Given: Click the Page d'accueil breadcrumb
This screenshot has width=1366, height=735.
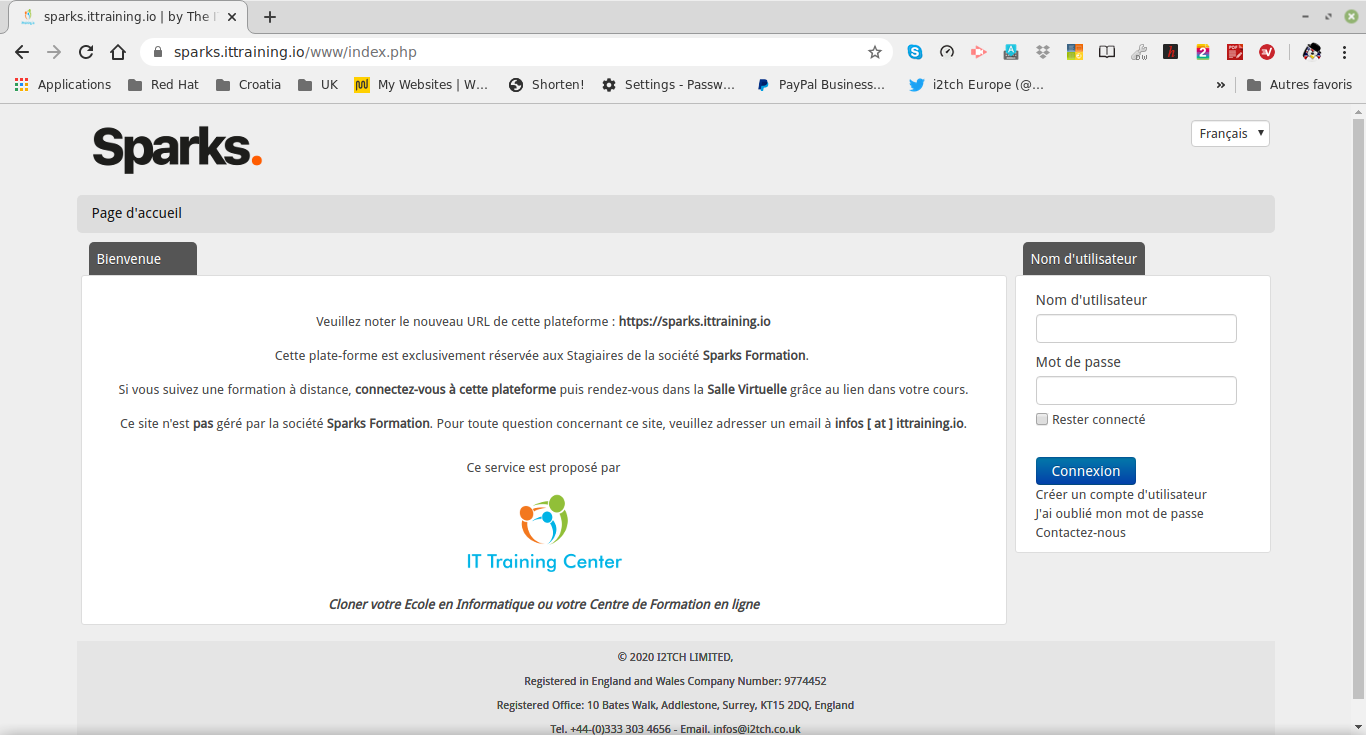Looking at the screenshot, I should tap(137, 213).
